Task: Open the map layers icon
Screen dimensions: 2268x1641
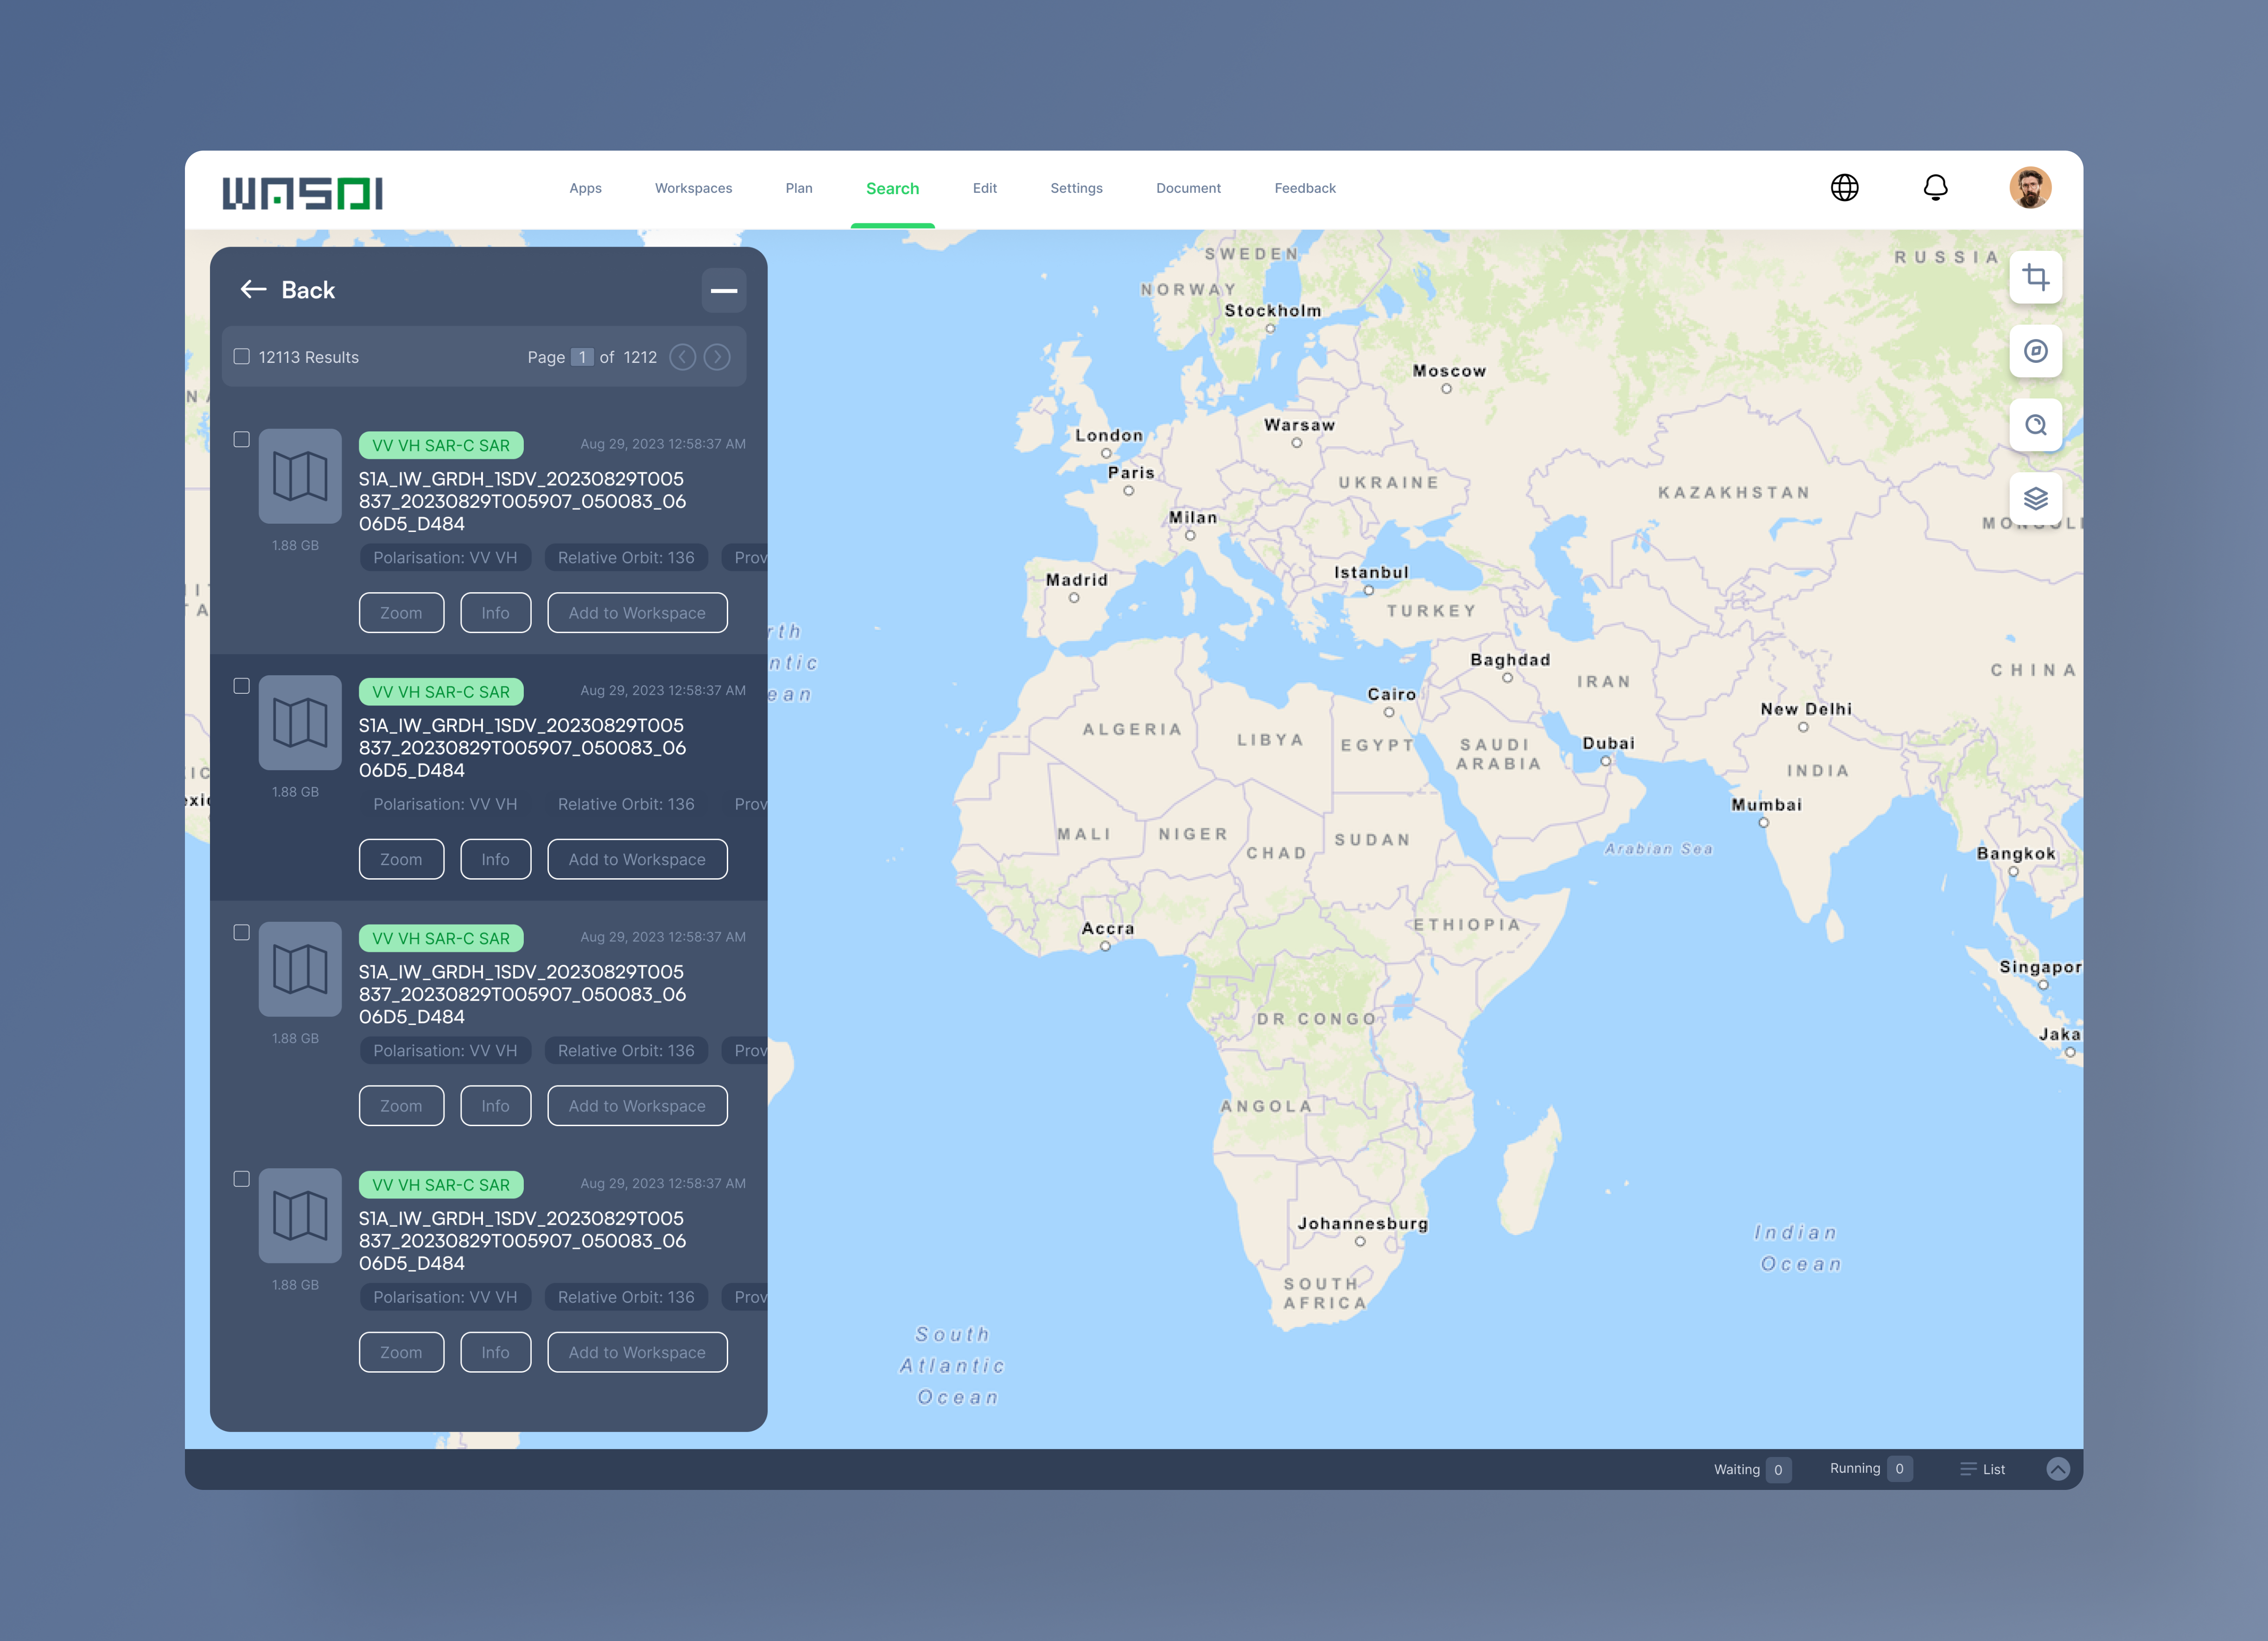Action: (x=2035, y=498)
